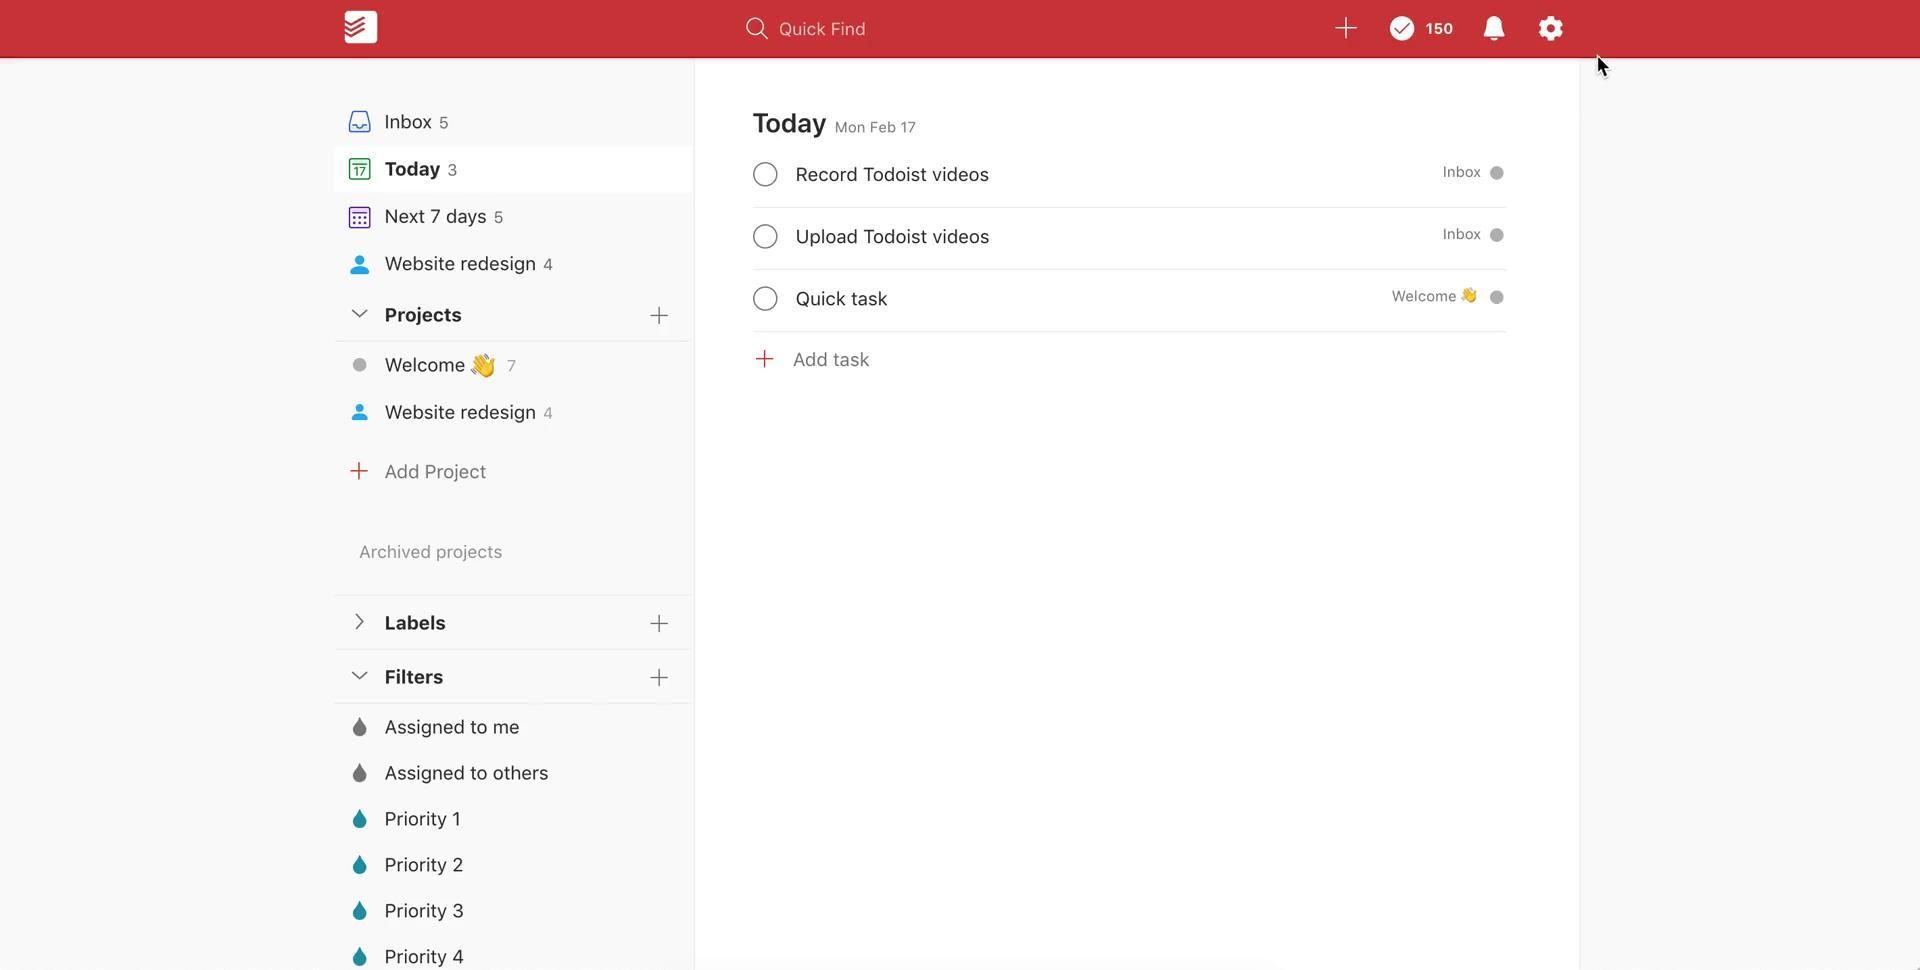
Task: Click the Todoist logo home icon
Action: pyautogui.click(x=360, y=28)
